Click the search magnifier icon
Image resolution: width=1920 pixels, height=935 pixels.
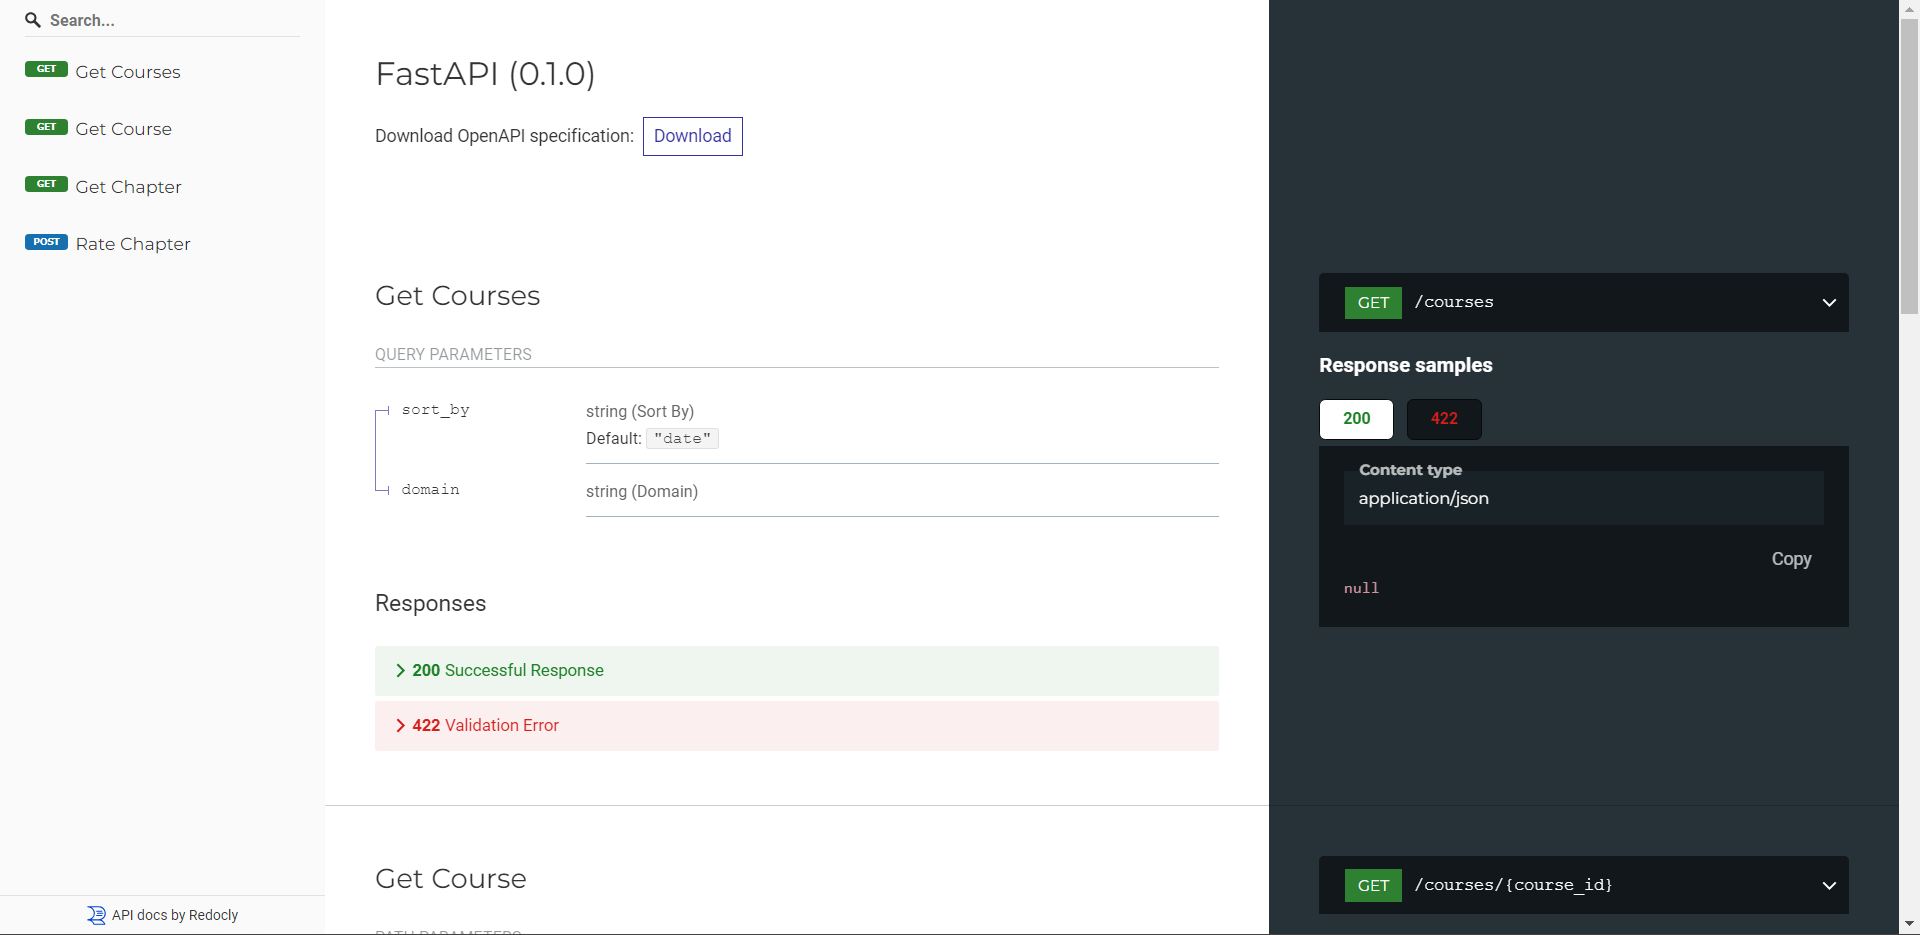33,20
